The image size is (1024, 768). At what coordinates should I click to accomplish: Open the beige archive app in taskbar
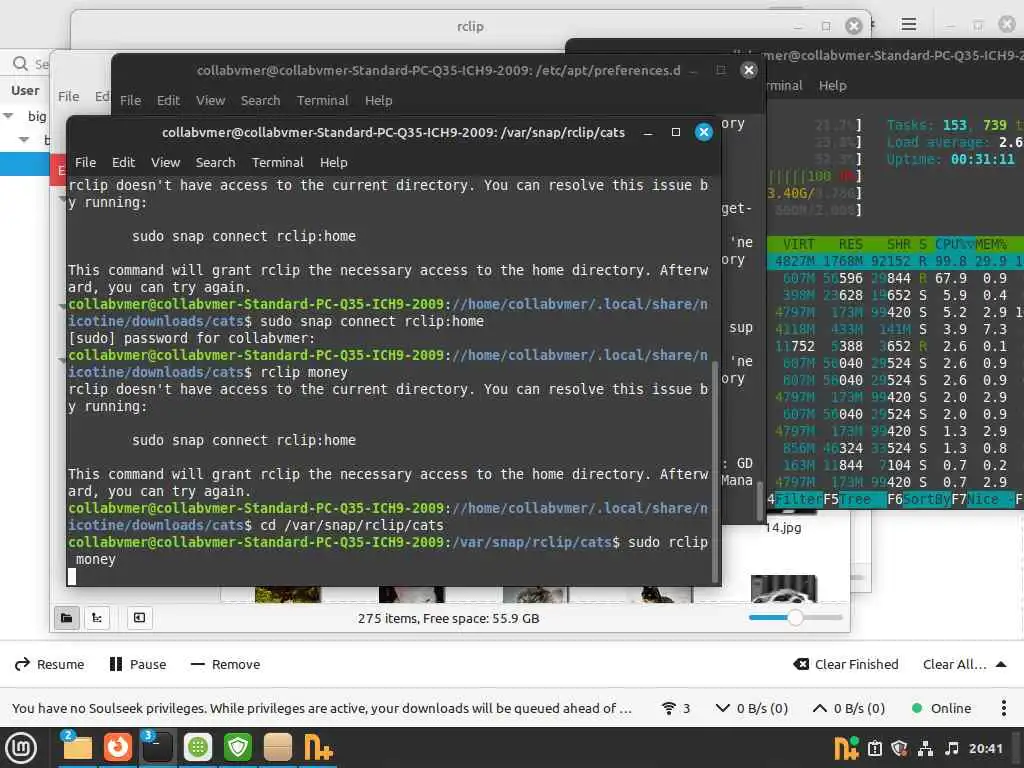click(x=278, y=748)
